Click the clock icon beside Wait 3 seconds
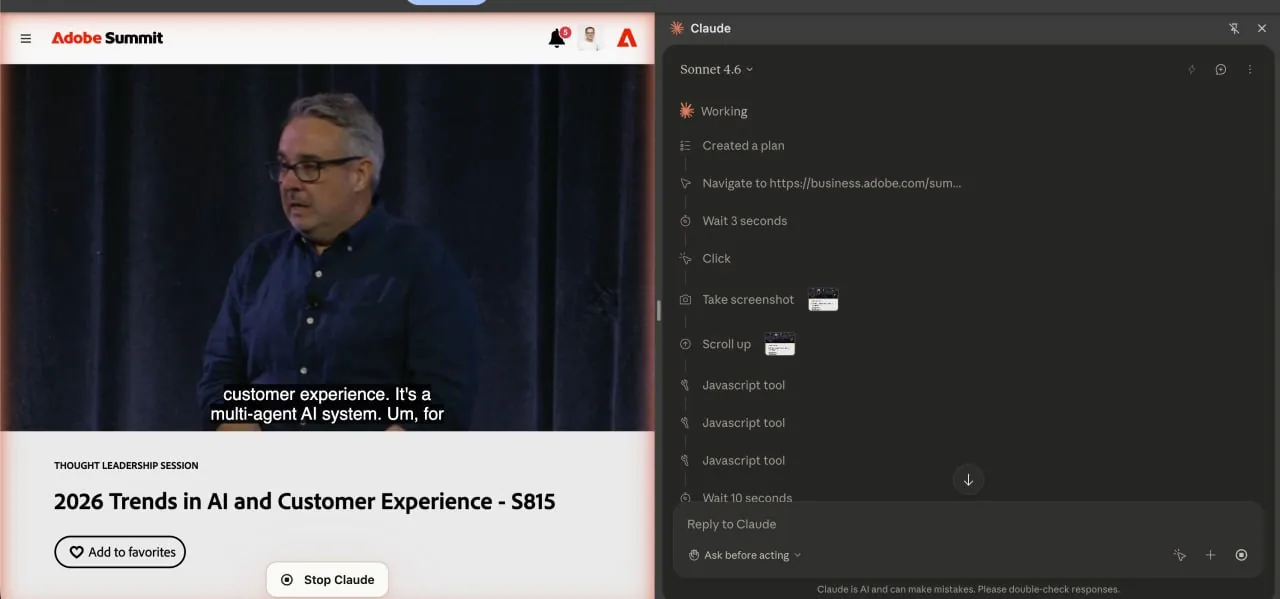This screenshot has width=1280, height=599. (685, 221)
